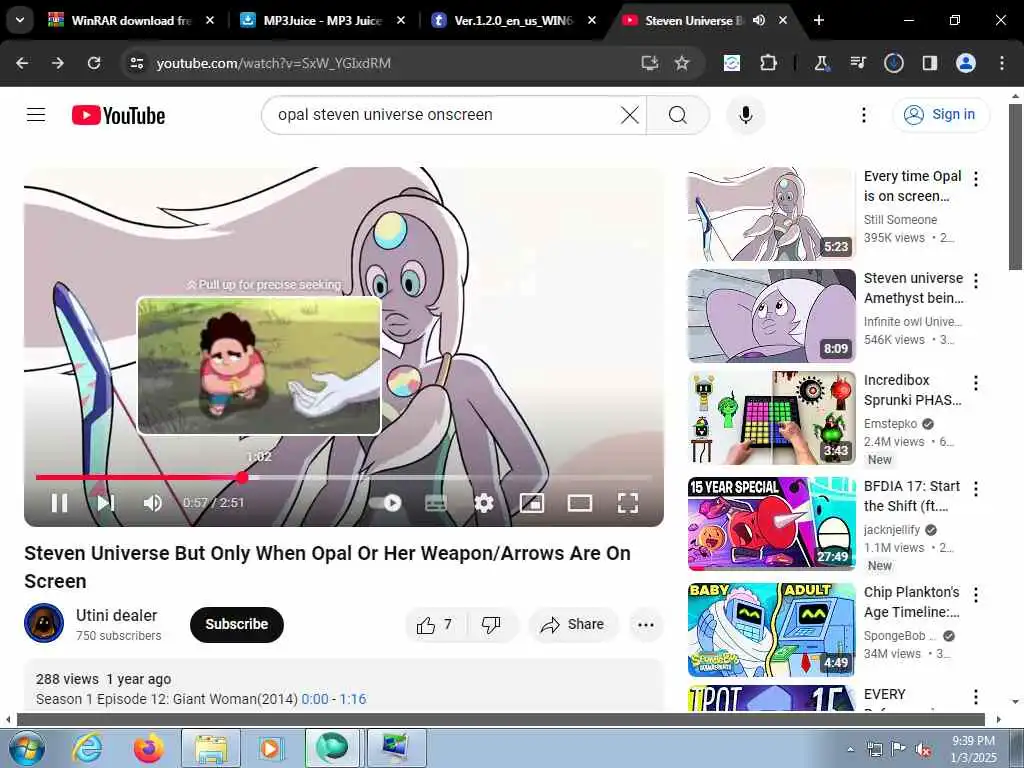This screenshot has width=1024, height=768.
Task: Toggle autoplay switch in the player
Action: 385,503
